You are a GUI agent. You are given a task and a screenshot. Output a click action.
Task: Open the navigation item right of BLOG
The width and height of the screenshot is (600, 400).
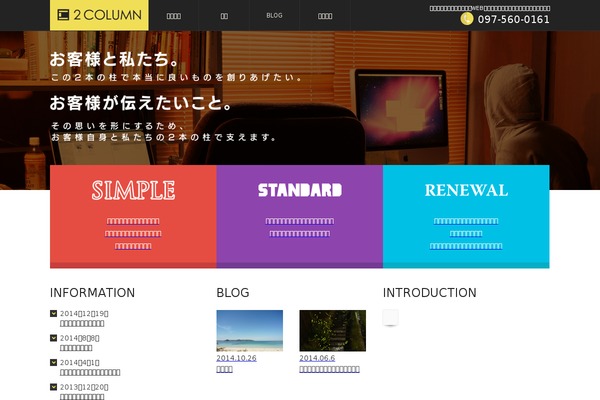click(x=325, y=15)
